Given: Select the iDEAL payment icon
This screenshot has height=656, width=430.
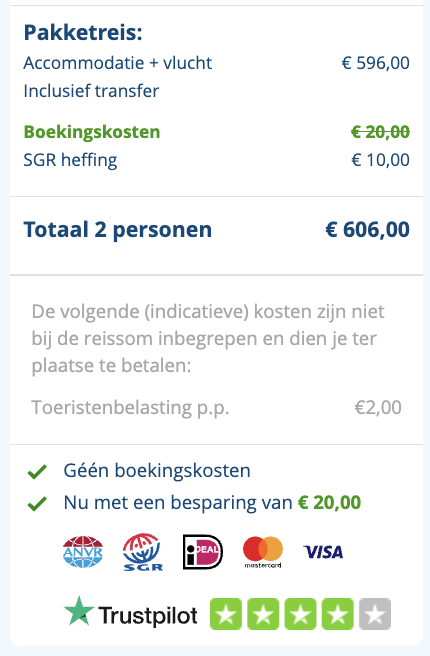Looking at the screenshot, I should [203, 552].
